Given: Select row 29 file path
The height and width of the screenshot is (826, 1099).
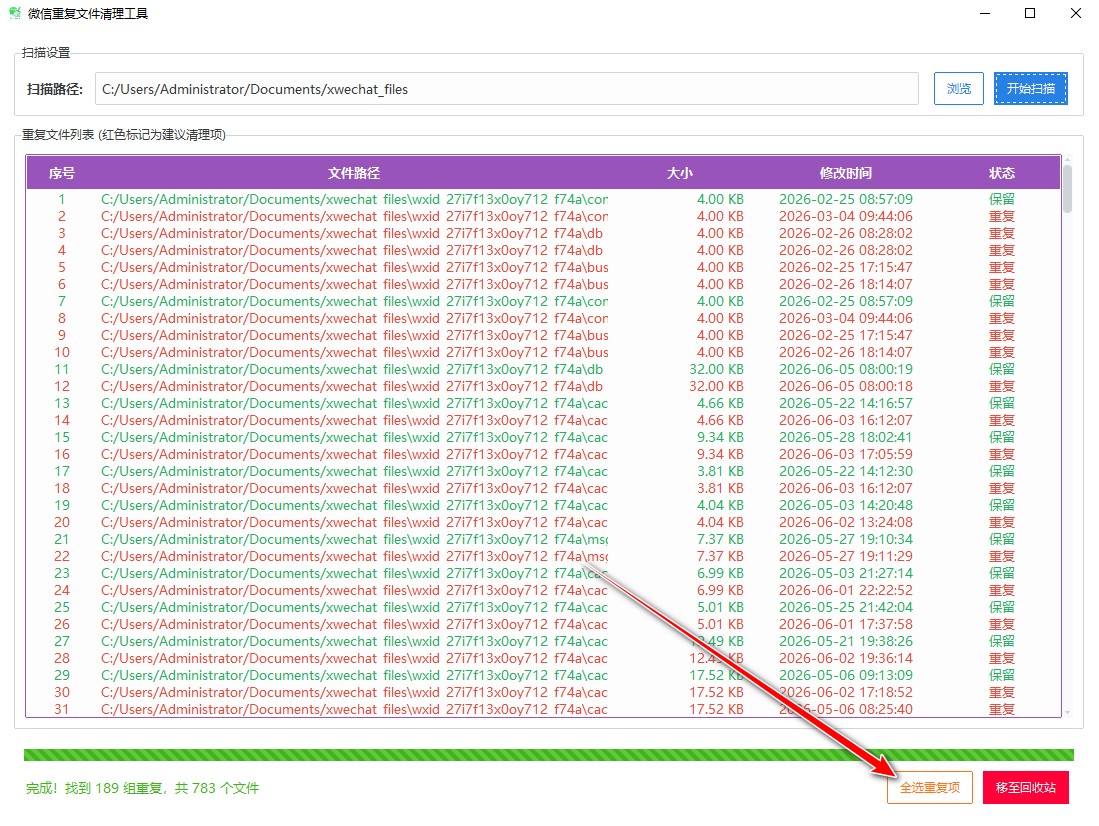Looking at the screenshot, I should pos(354,675).
